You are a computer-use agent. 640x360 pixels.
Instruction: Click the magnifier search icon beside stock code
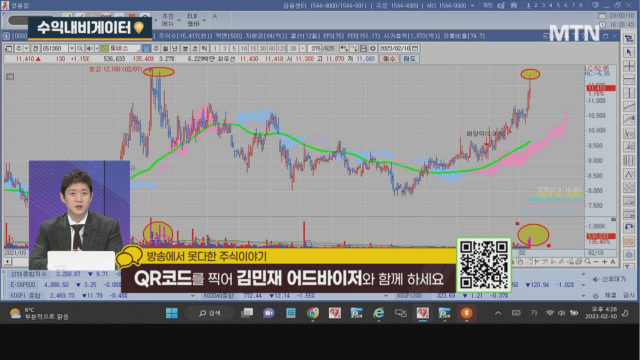[80, 49]
